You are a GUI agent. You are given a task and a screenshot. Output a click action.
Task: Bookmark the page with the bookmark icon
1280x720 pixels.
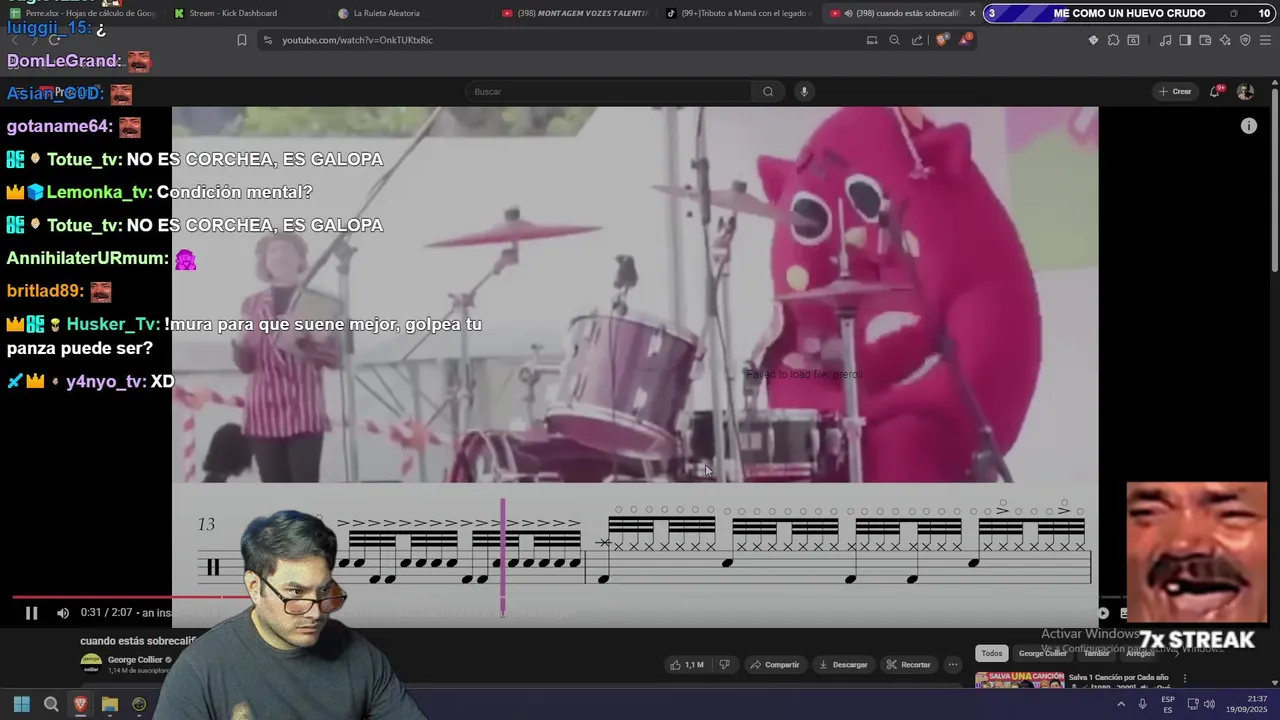click(241, 40)
